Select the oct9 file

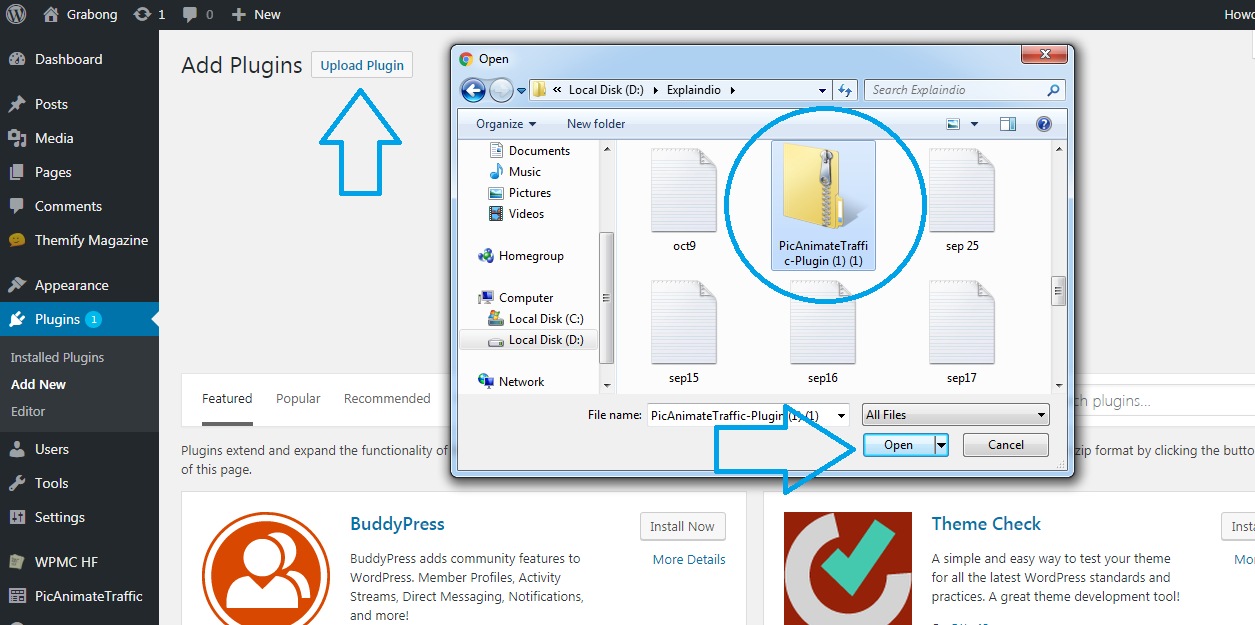(684, 200)
